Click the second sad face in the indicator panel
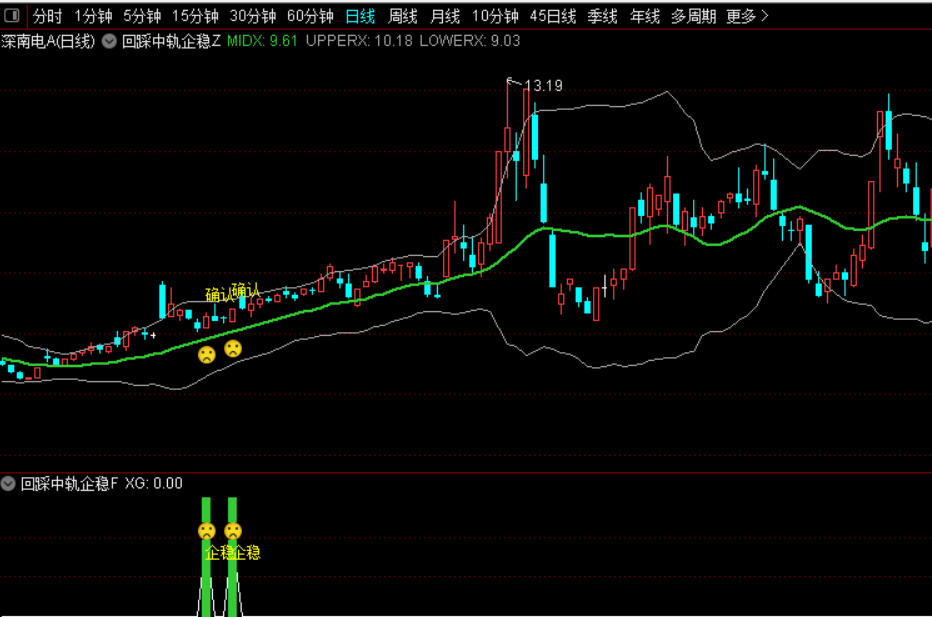The width and height of the screenshot is (932, 617). pyautogui.click(x=233, y=531)
